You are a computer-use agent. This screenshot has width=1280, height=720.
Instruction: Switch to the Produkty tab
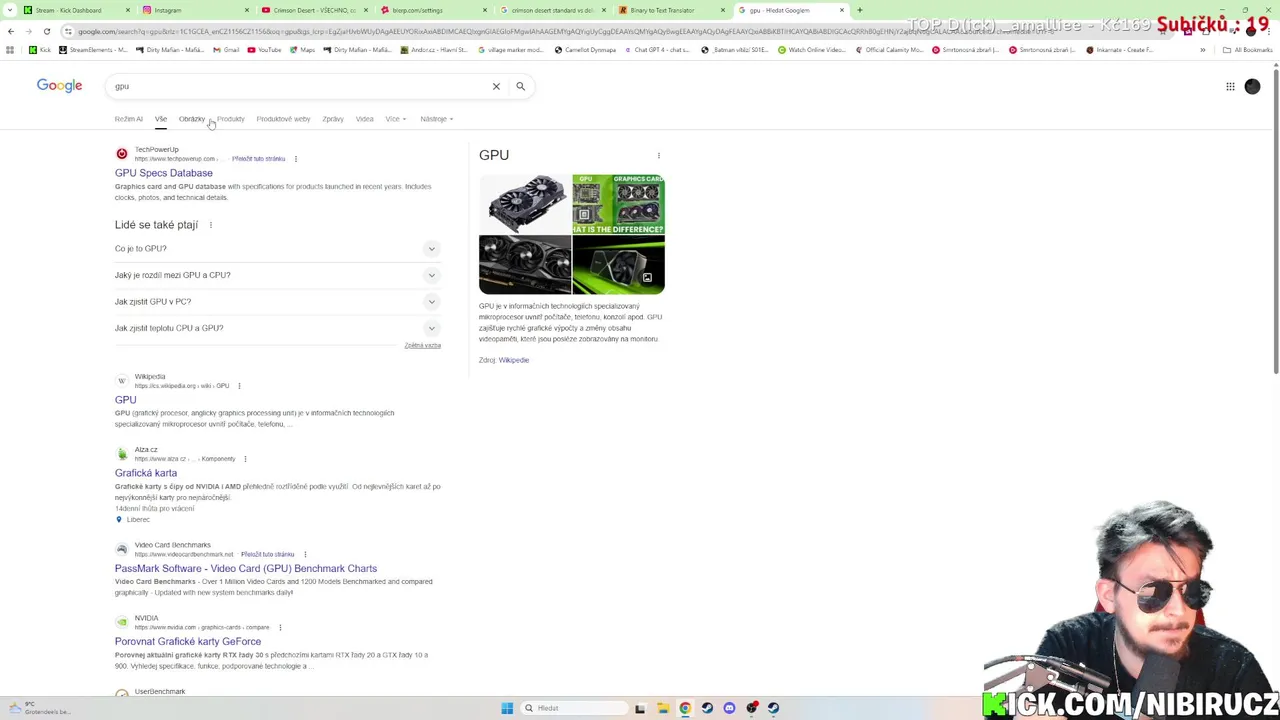pos(230,119)
